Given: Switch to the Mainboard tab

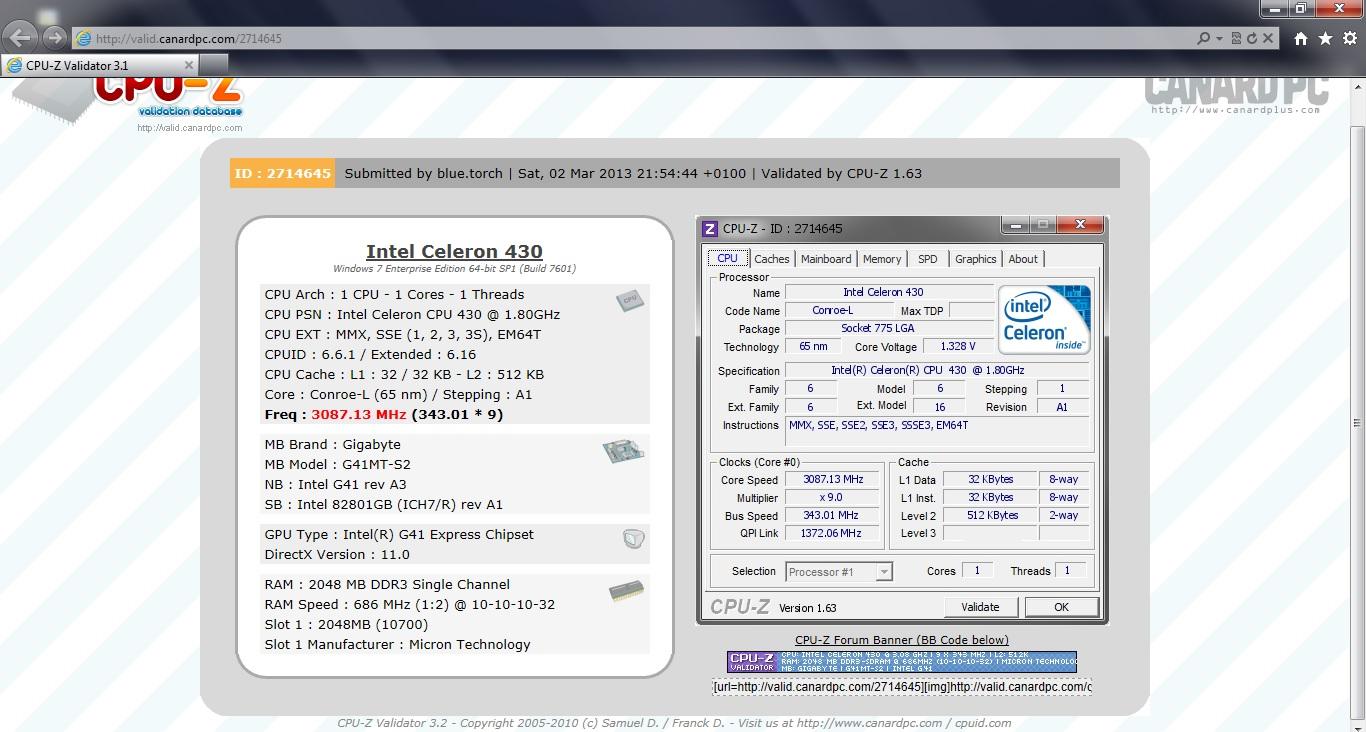Looking at the screenshot, I should (826, 259).
